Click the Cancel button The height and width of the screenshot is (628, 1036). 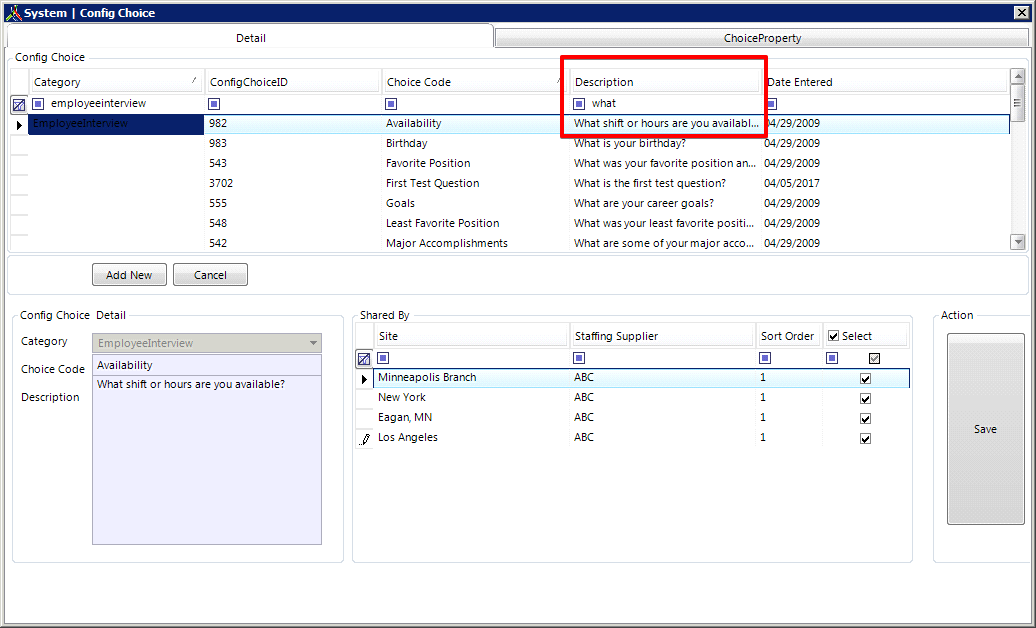[x=210, y=275]
